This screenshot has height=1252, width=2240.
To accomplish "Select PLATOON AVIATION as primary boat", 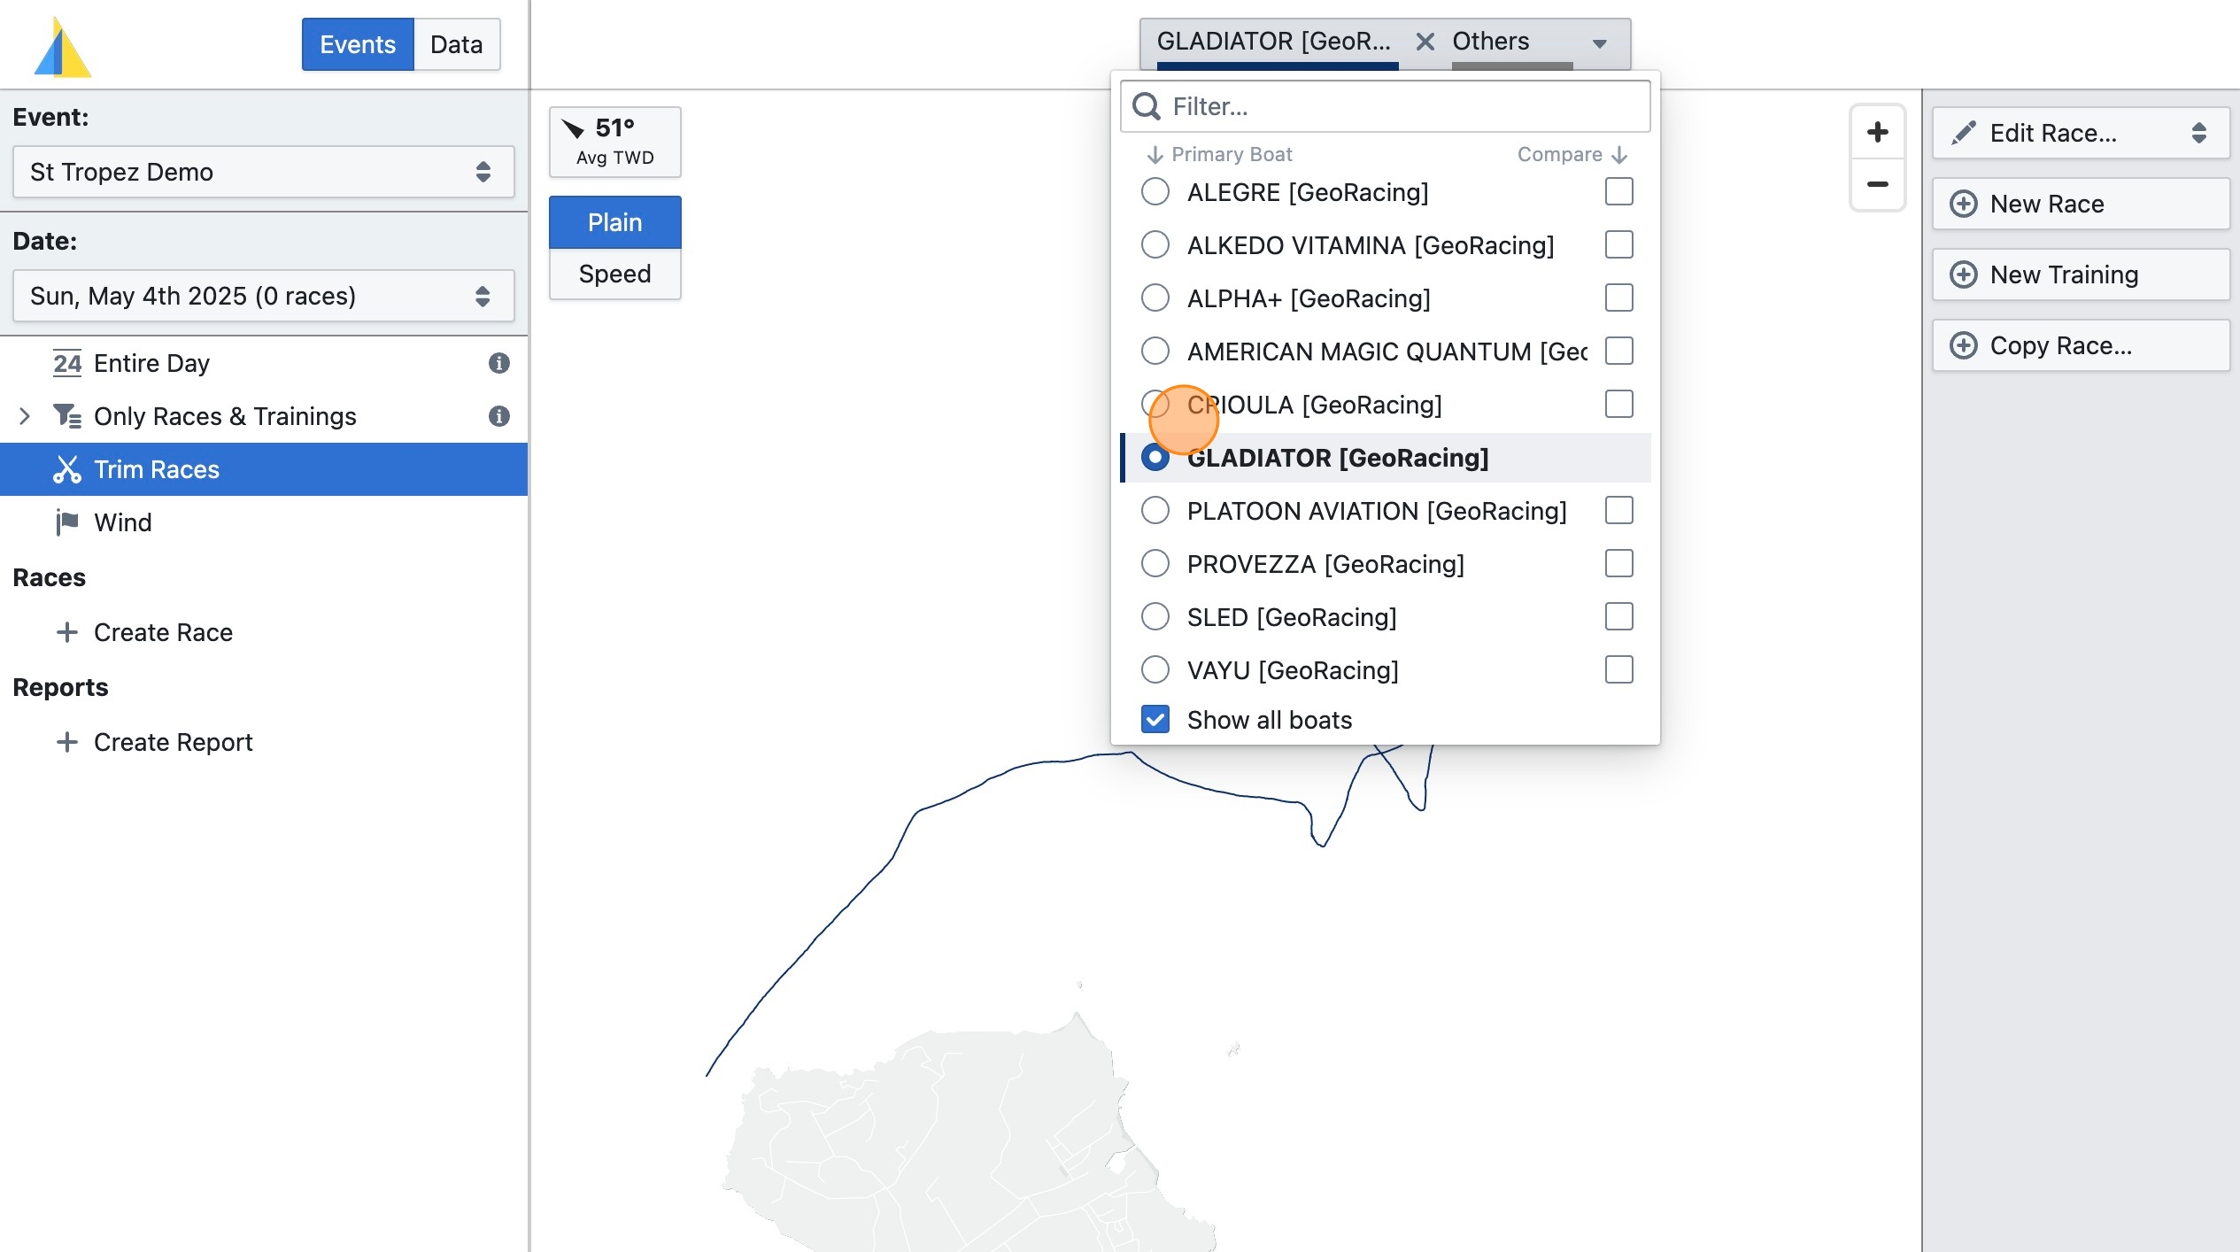I will pyautogui.click(x=1155, y=511).
